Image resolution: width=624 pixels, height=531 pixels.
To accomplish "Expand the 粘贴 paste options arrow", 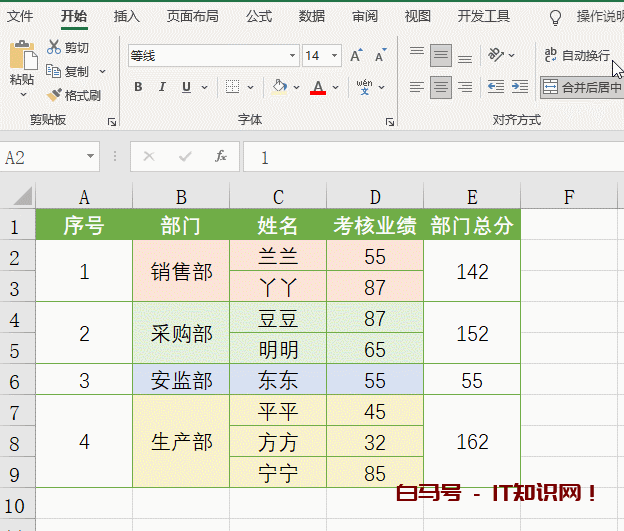I will point(23,95).
